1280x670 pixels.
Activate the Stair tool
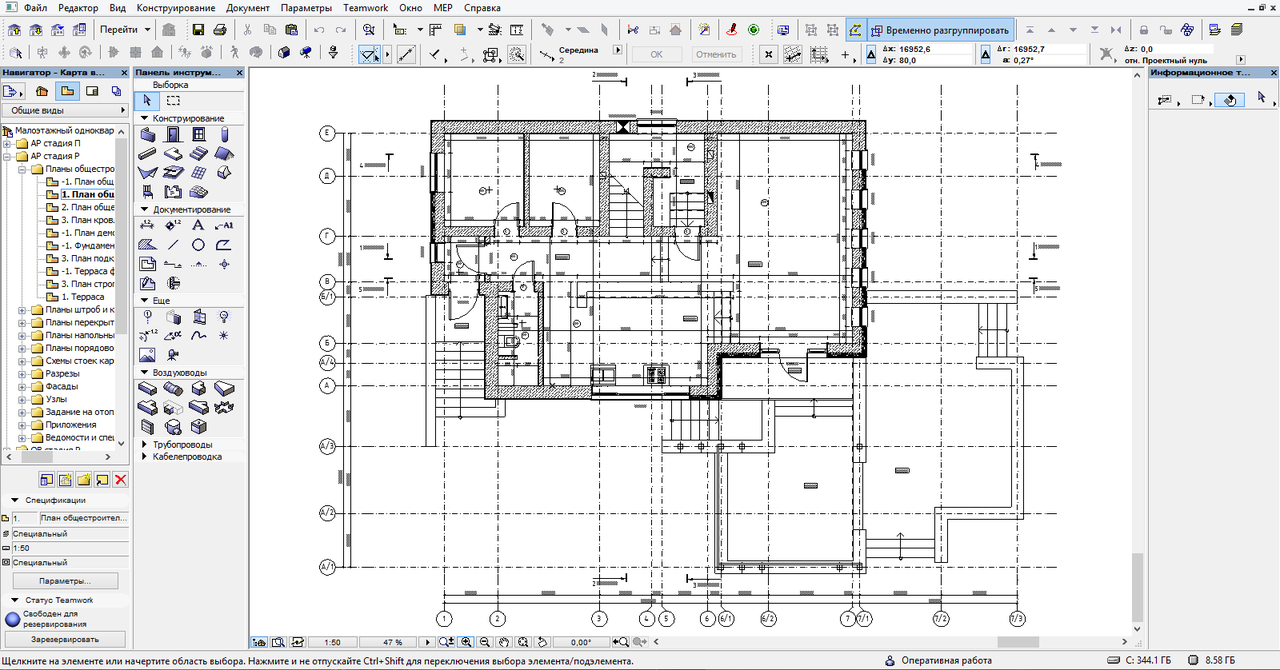click(199, 154)
